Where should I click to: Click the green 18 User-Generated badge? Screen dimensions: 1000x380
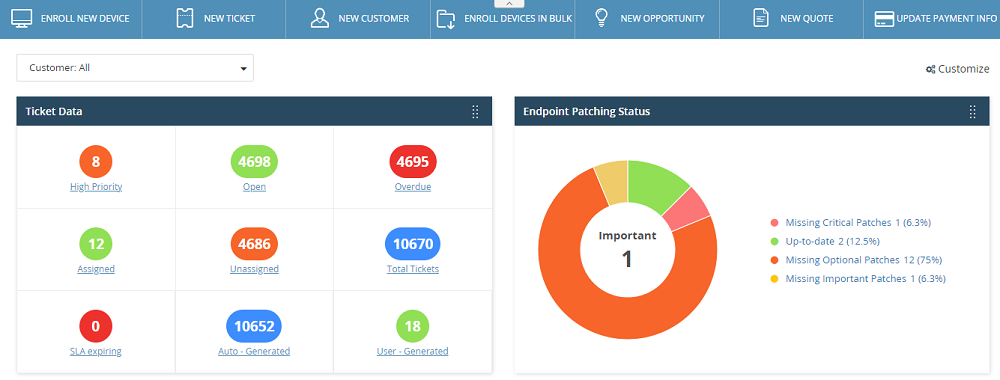pos(413,326)
